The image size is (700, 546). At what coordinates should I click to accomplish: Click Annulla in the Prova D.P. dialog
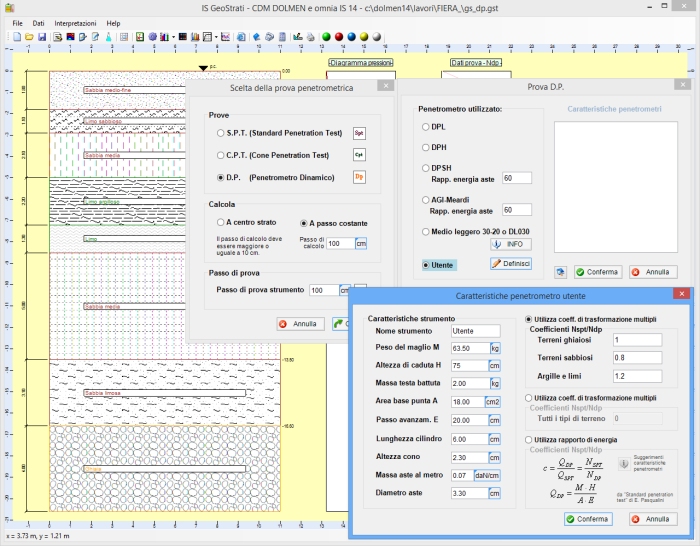pyautogui.click(x=653, y=272)
